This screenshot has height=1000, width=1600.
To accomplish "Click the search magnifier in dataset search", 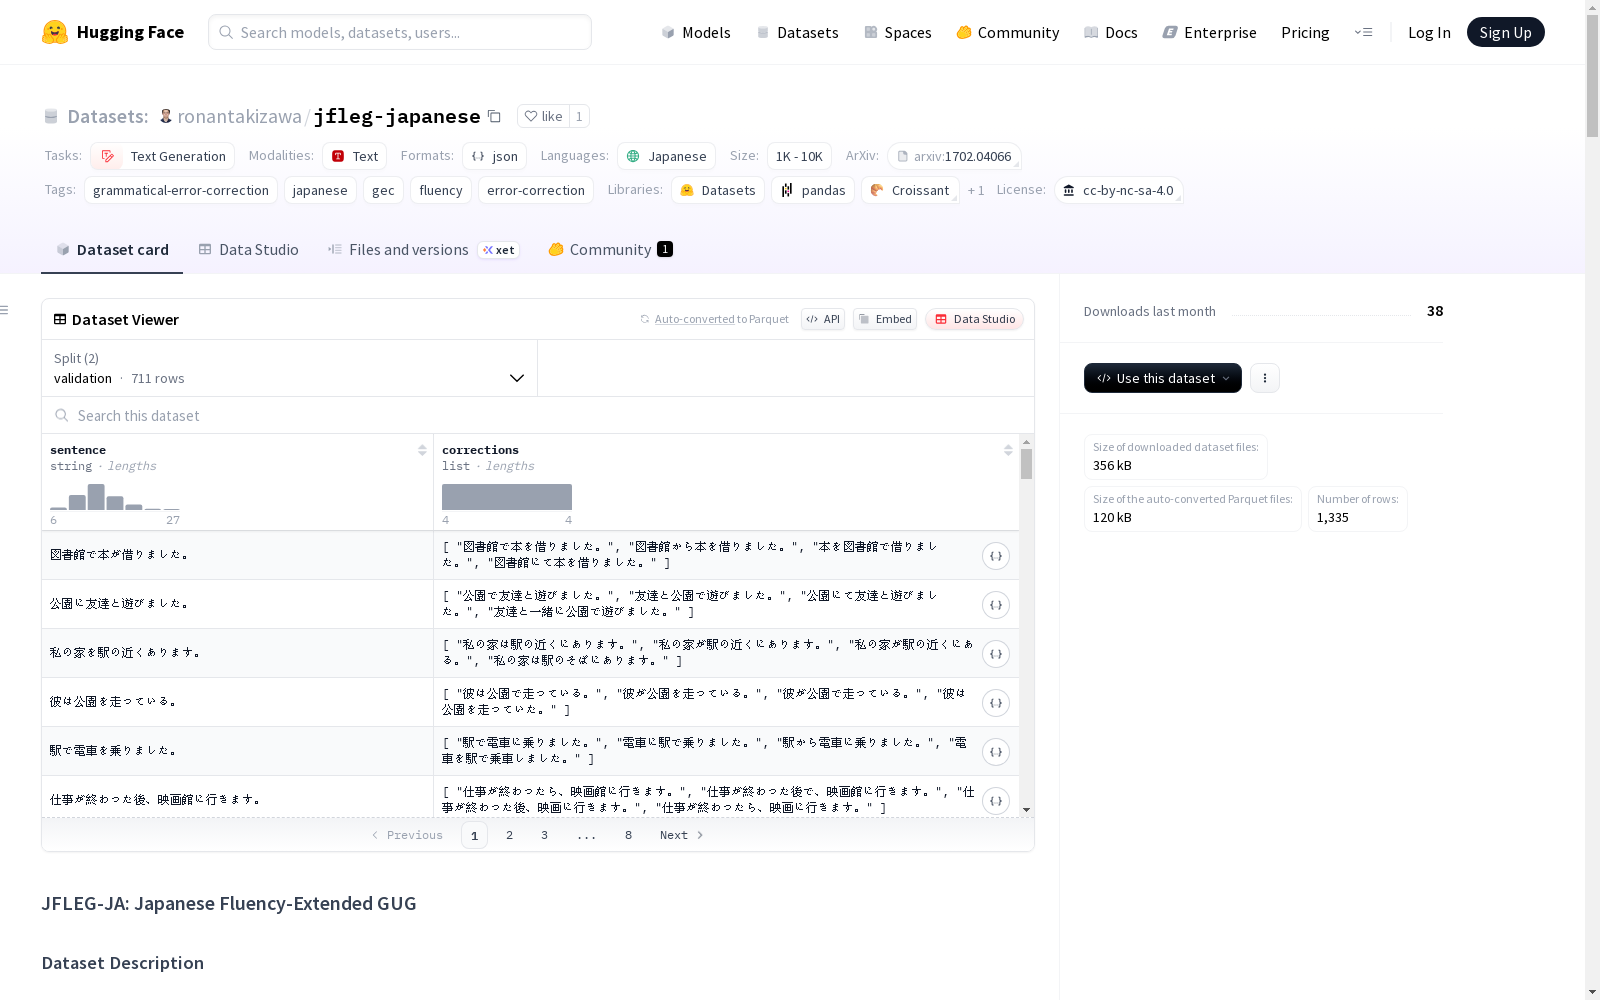I will 62,415.
